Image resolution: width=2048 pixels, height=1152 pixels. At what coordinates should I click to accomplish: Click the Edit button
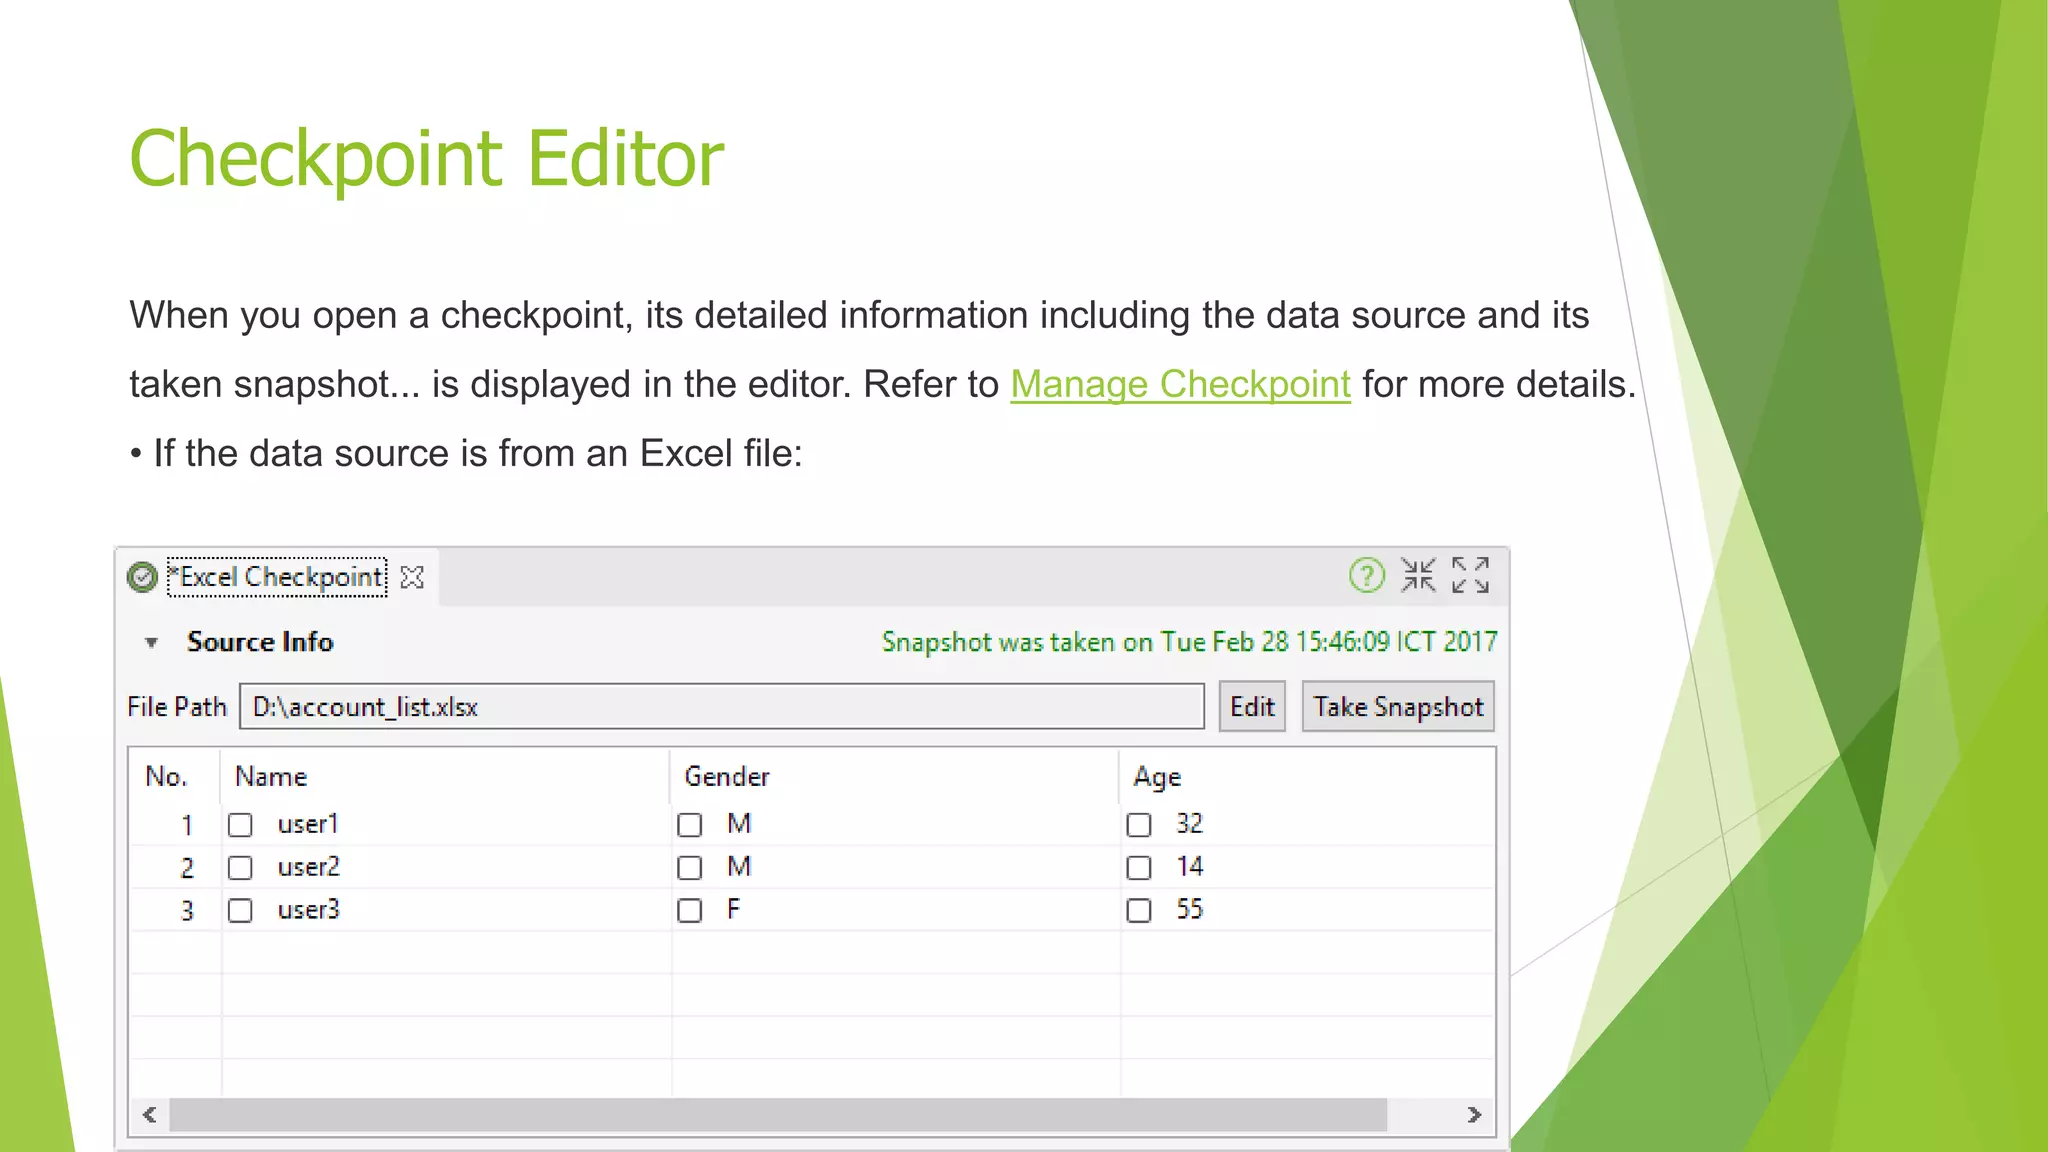tap(1252, 707)
